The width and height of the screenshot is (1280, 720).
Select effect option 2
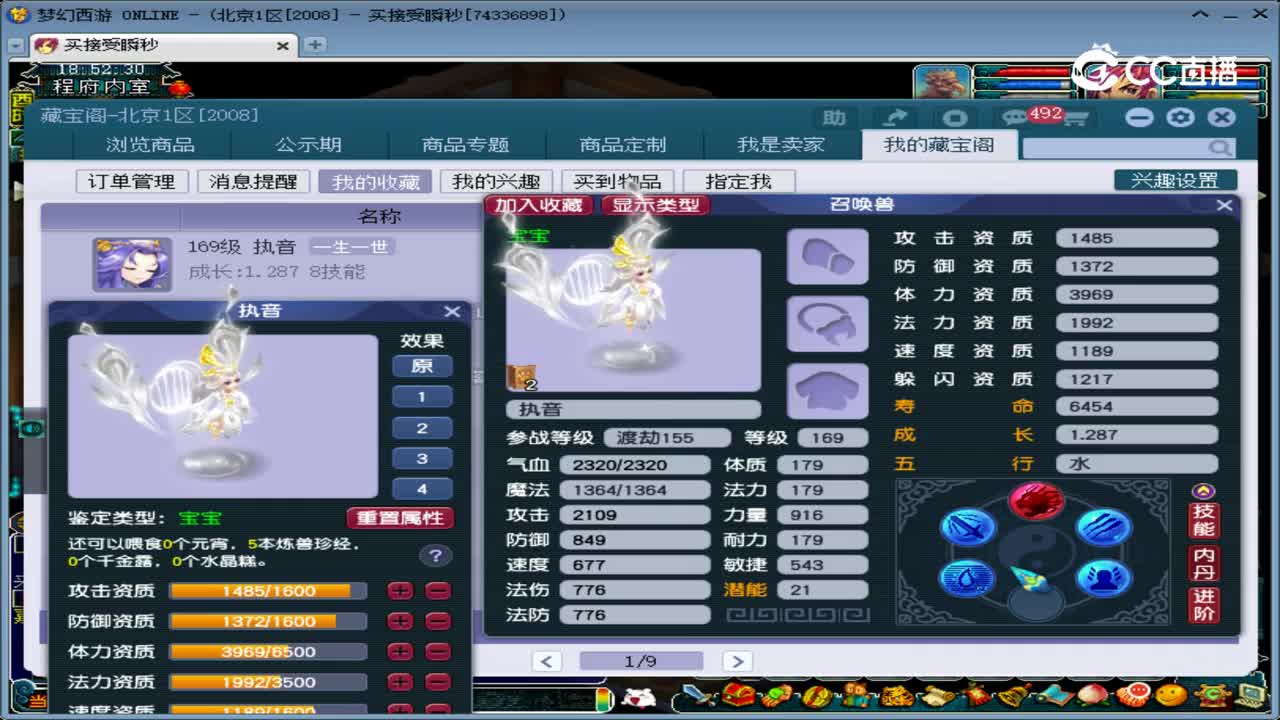[x=422, y=428]
